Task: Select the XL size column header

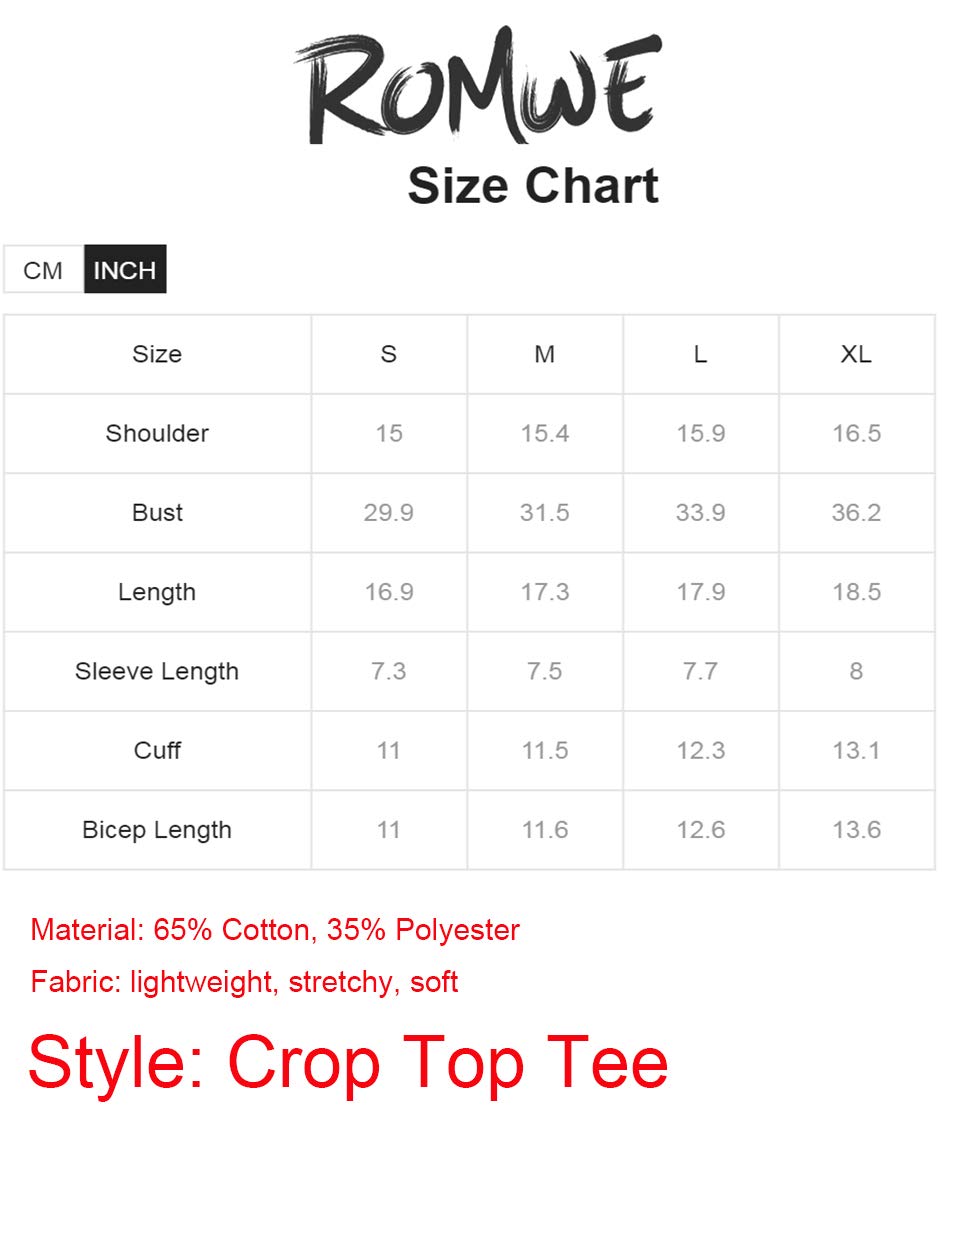Action: click(x=857, y=354)
